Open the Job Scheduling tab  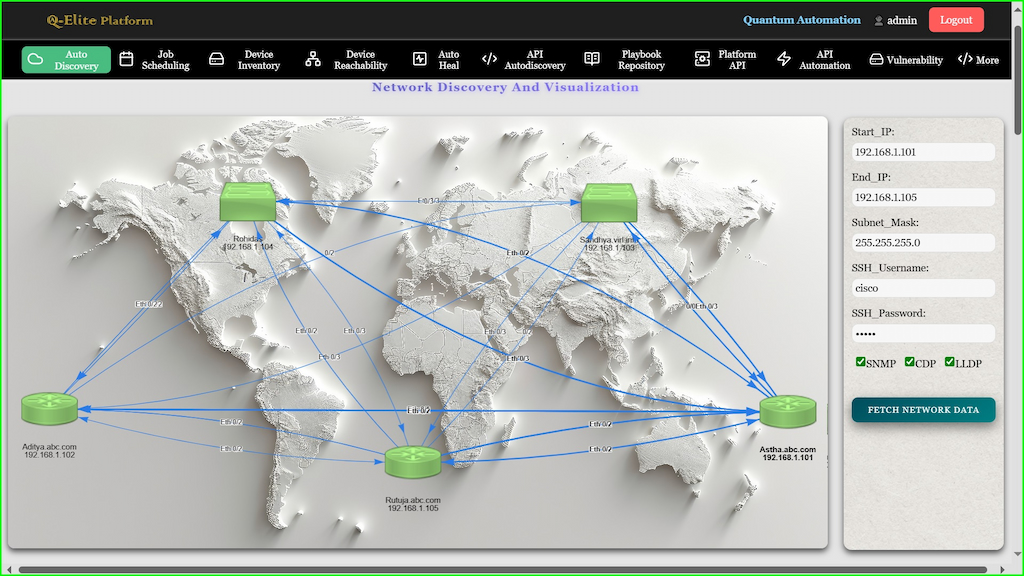tap(155, 60)
